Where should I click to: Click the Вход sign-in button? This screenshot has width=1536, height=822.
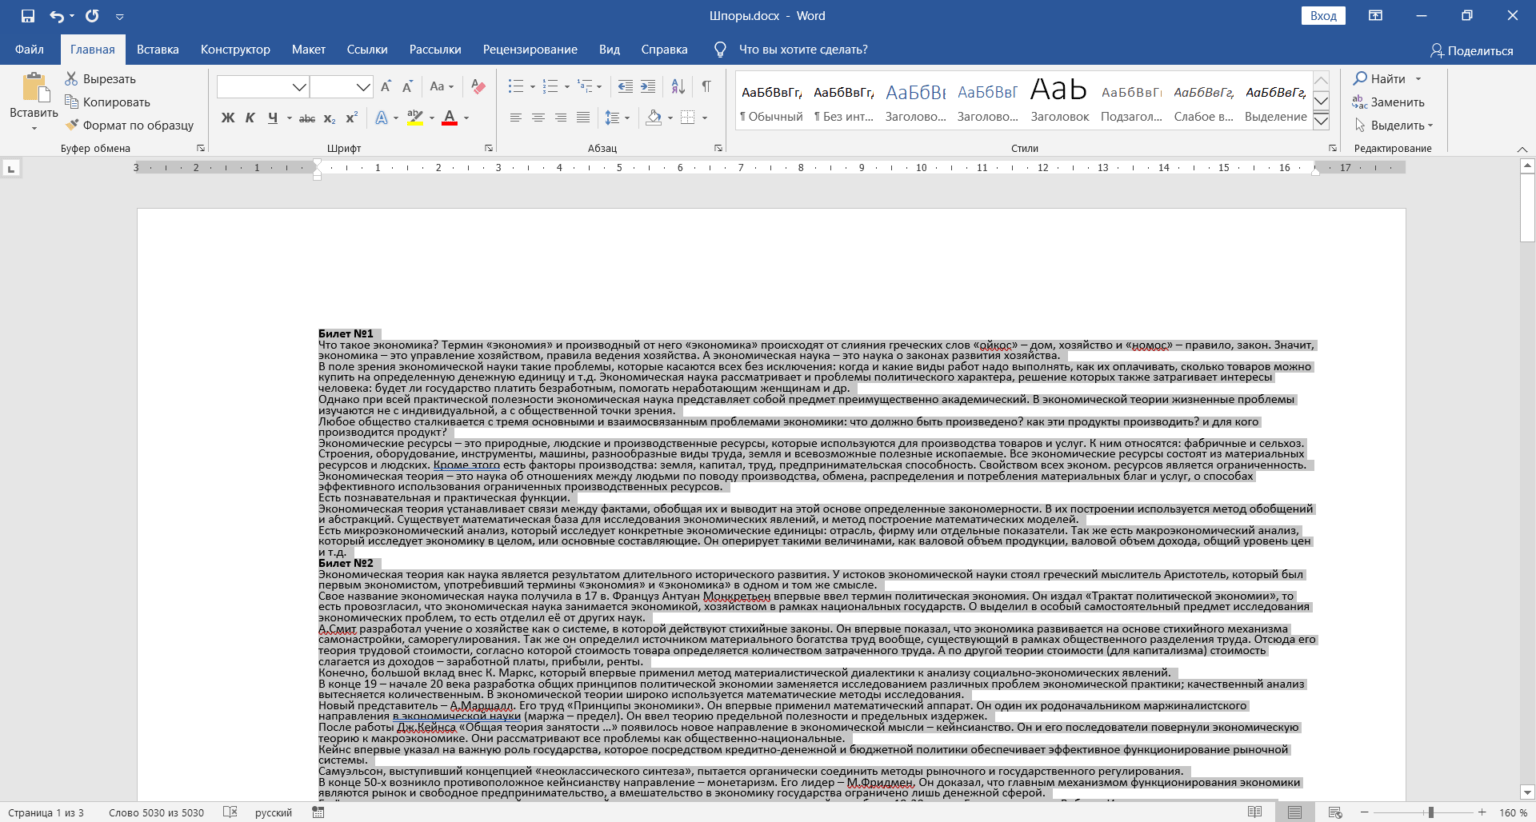pos(1323,16)
